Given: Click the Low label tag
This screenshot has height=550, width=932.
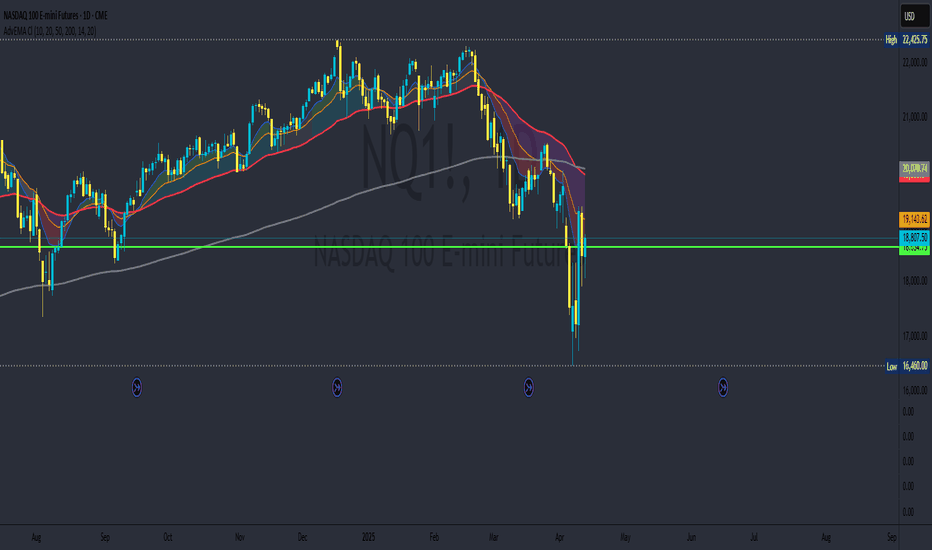Looking at the screenshot, I should point(892,366).
